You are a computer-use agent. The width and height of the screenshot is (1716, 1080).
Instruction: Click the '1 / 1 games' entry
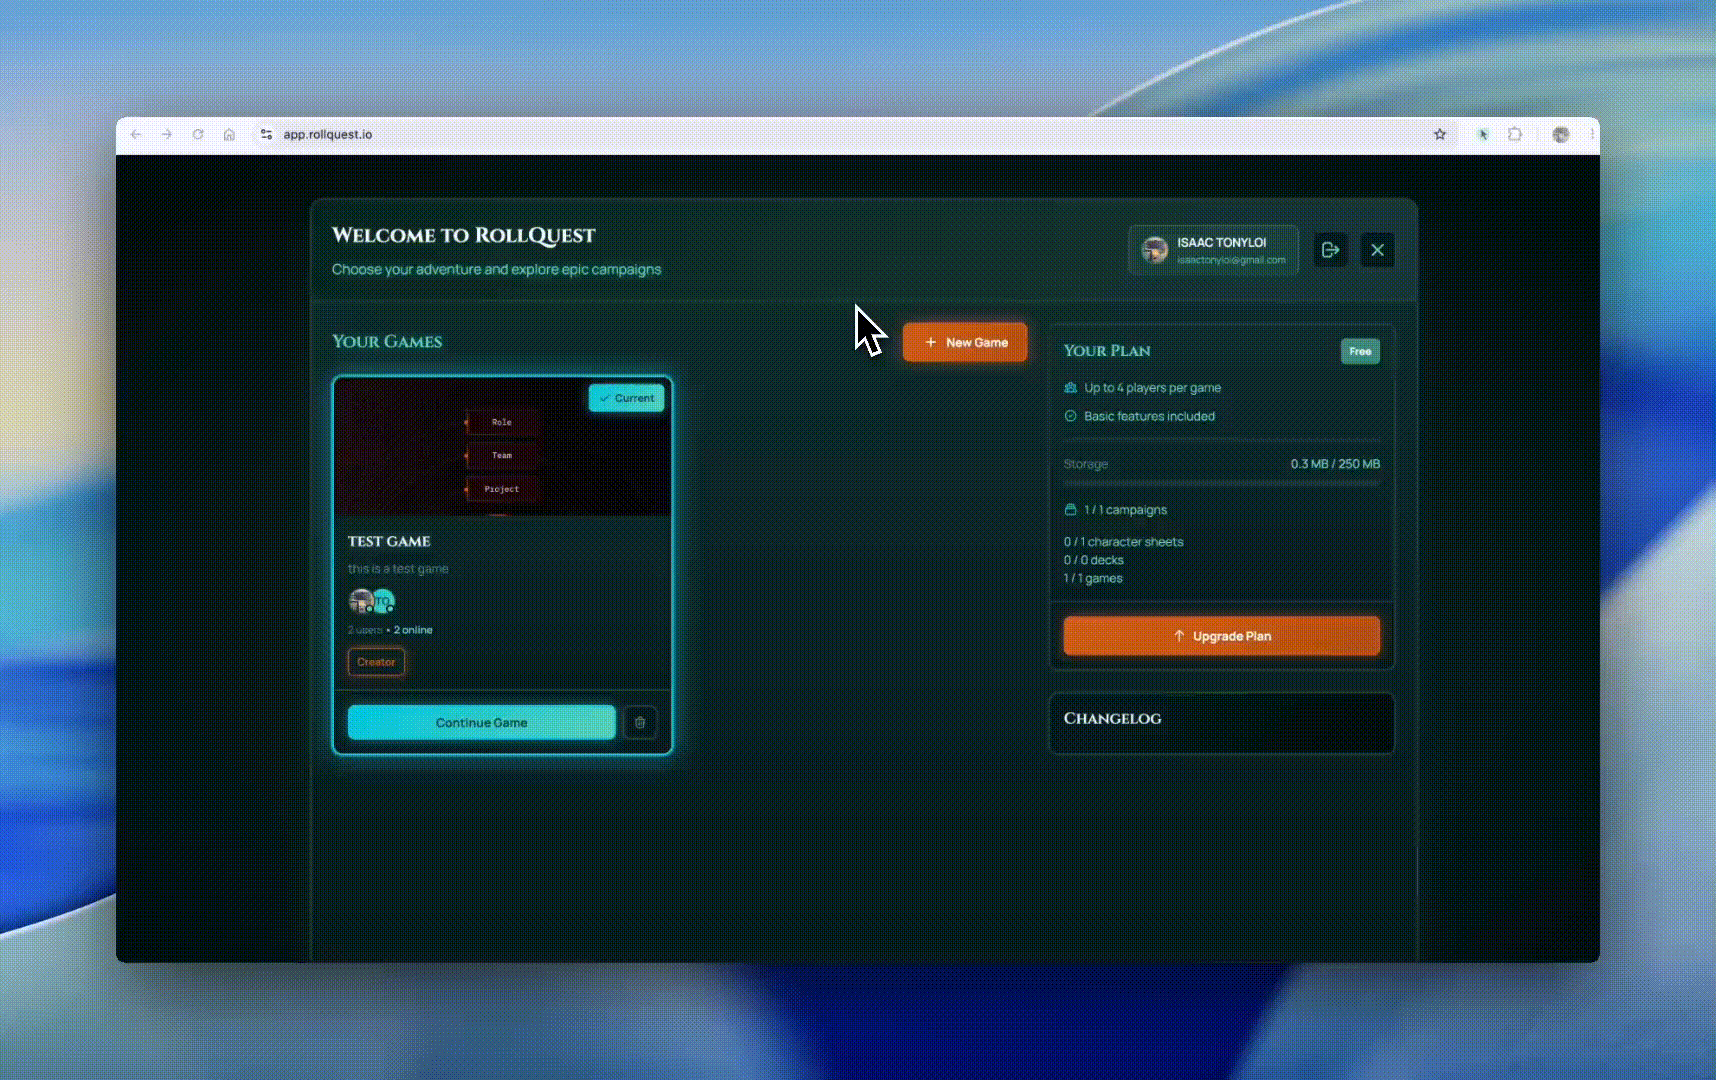coord(1093,578)
